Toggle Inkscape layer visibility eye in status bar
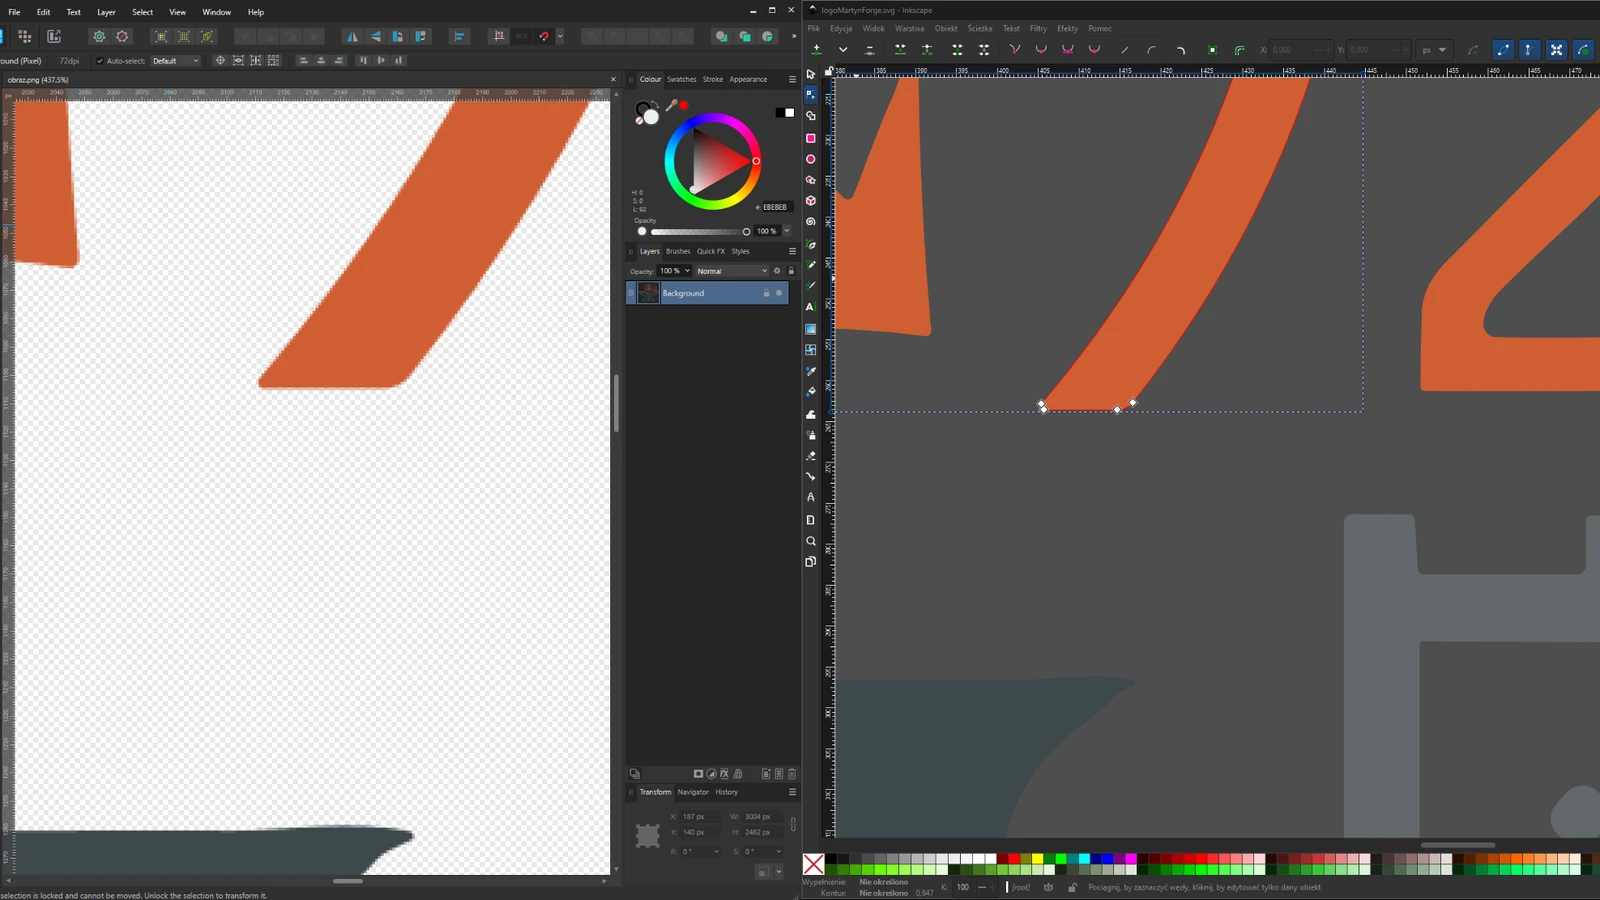Viewport: 1600px width, 900px height. [x=1048, y=887]
